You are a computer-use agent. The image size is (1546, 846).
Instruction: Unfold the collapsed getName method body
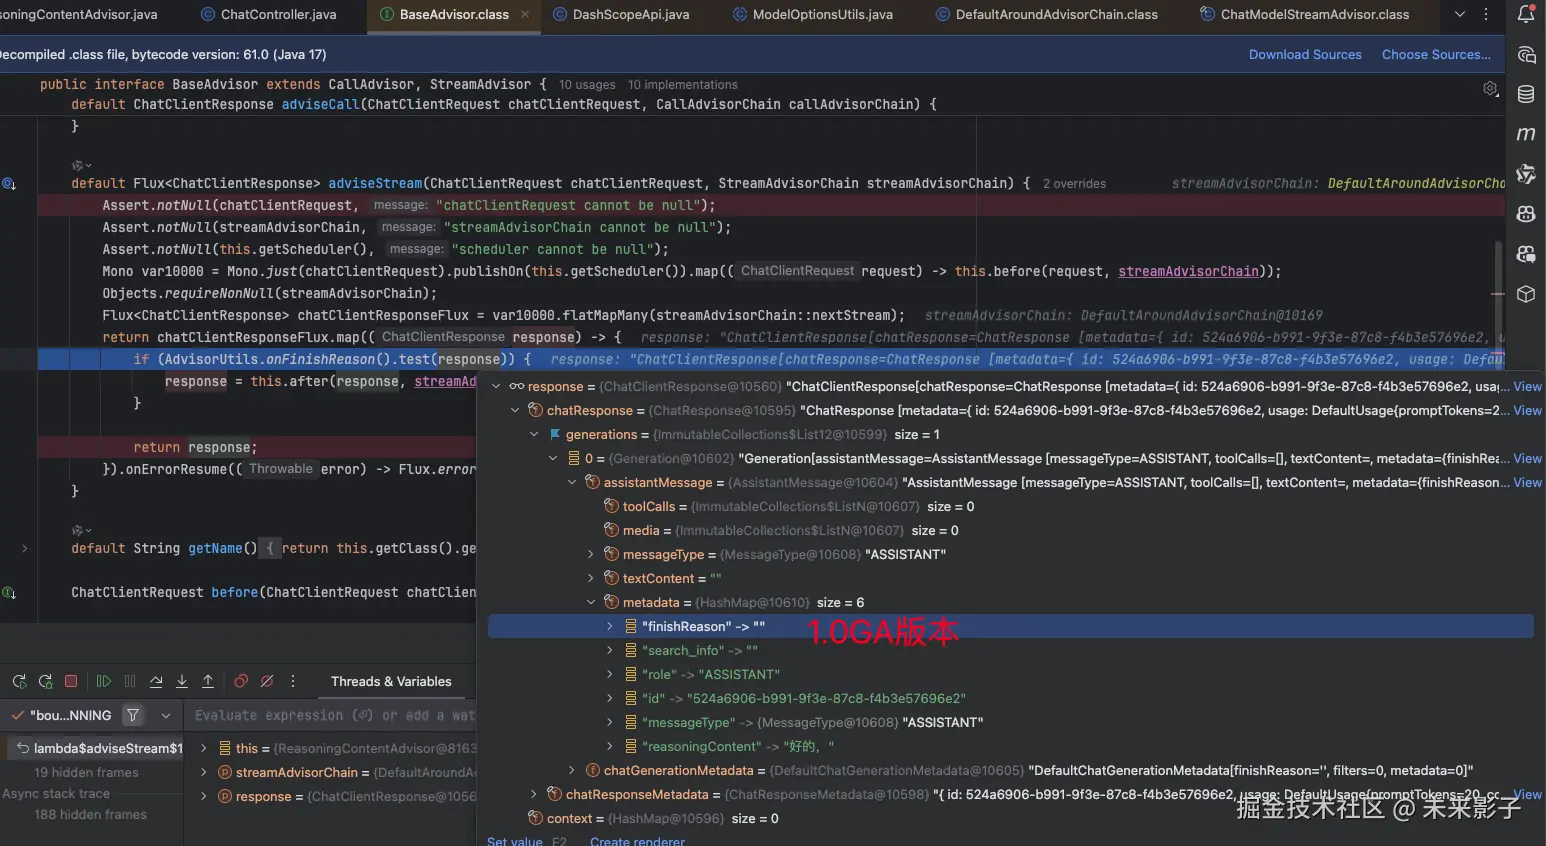(x=25, y=549)
